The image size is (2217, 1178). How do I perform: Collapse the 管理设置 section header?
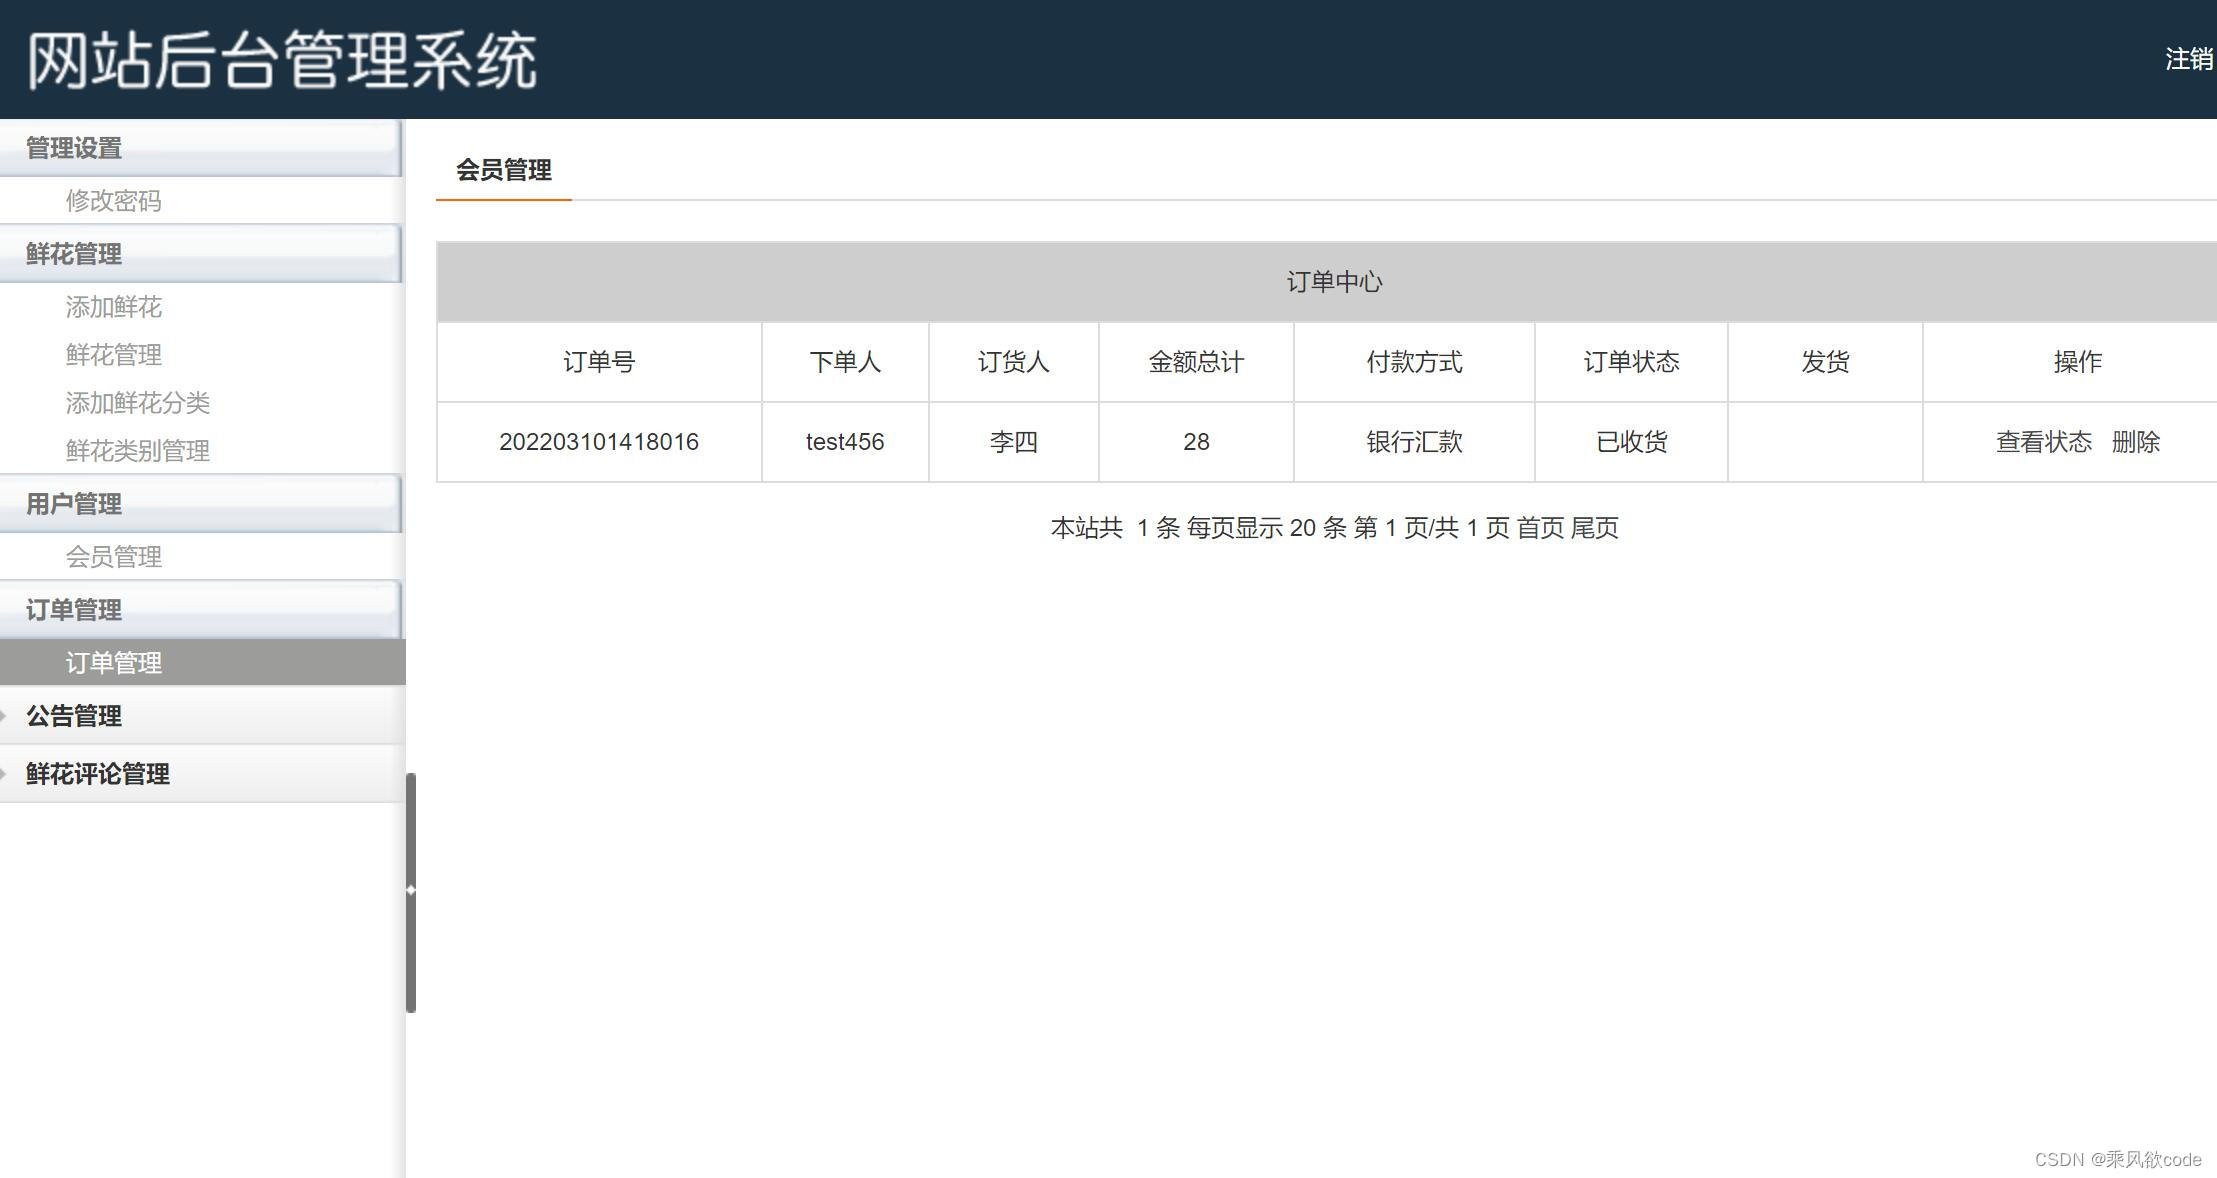tap(74, 148)
